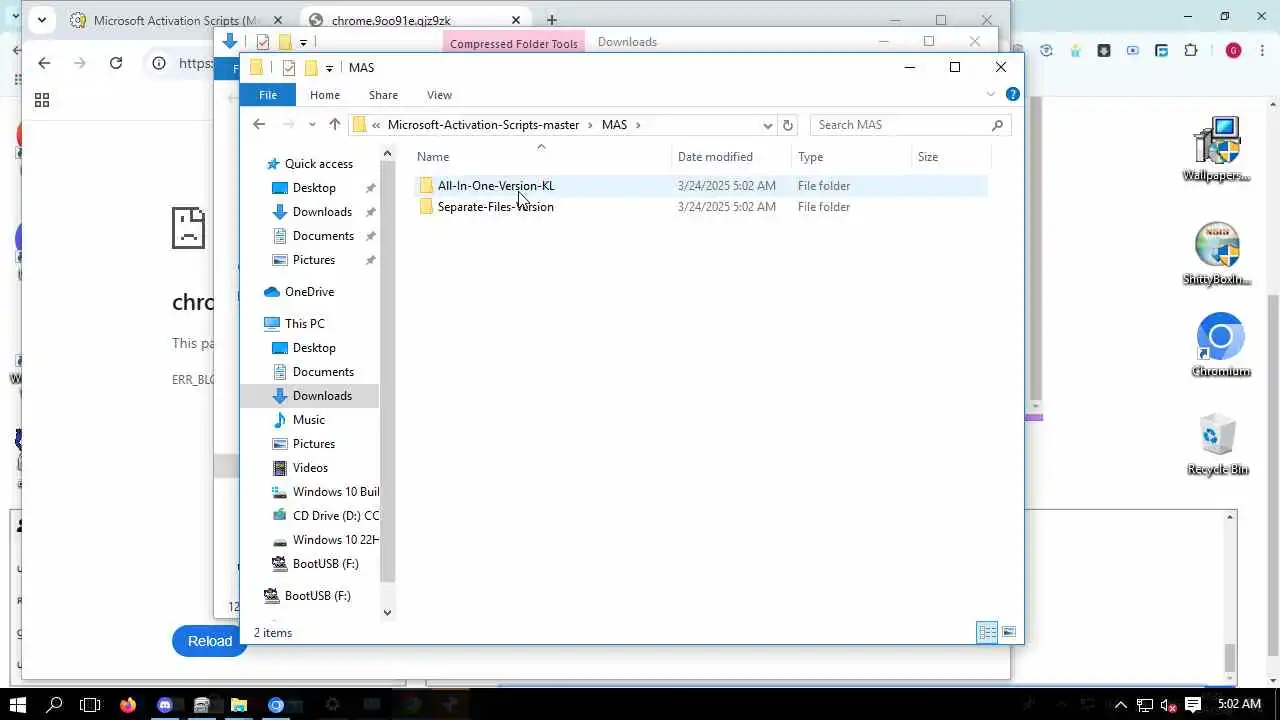Go up one folder level with the Up arrow
Screen dimensions: 1280x720
335,125
